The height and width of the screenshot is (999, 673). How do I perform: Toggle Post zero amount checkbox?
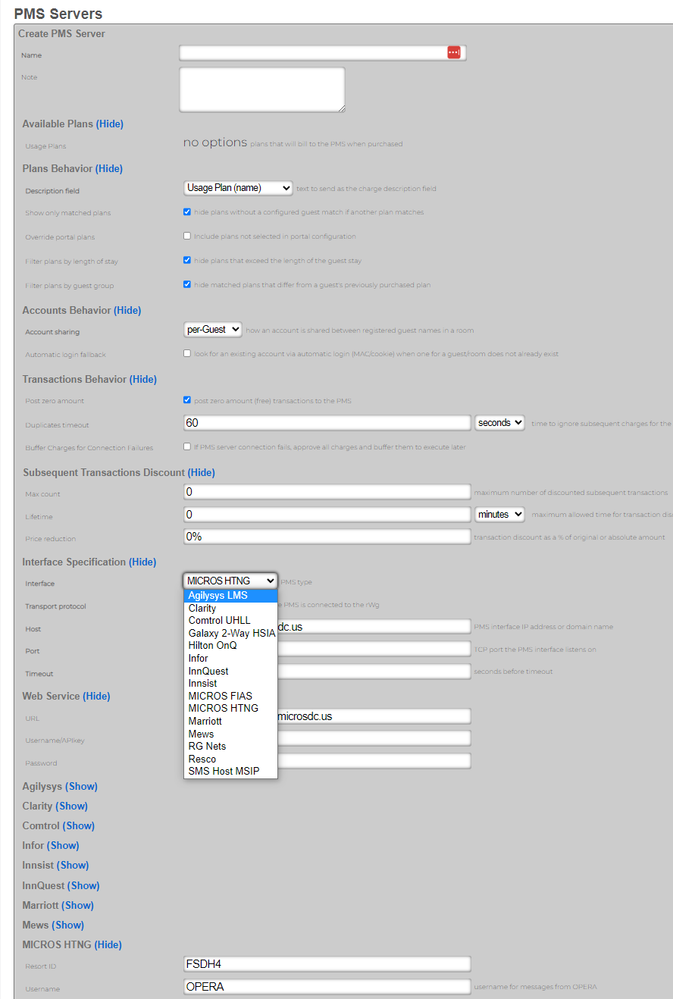pos(188,400)
